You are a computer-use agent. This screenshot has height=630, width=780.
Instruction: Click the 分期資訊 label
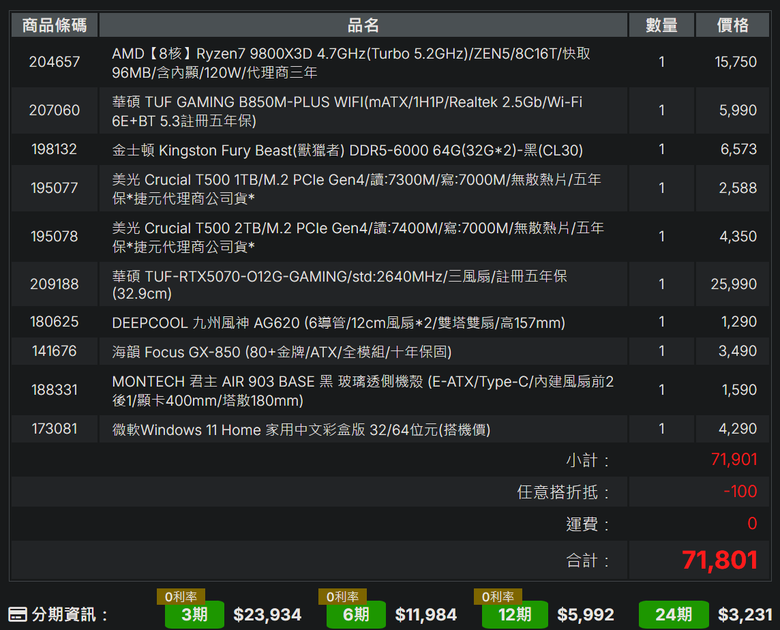tap(70, 615)
